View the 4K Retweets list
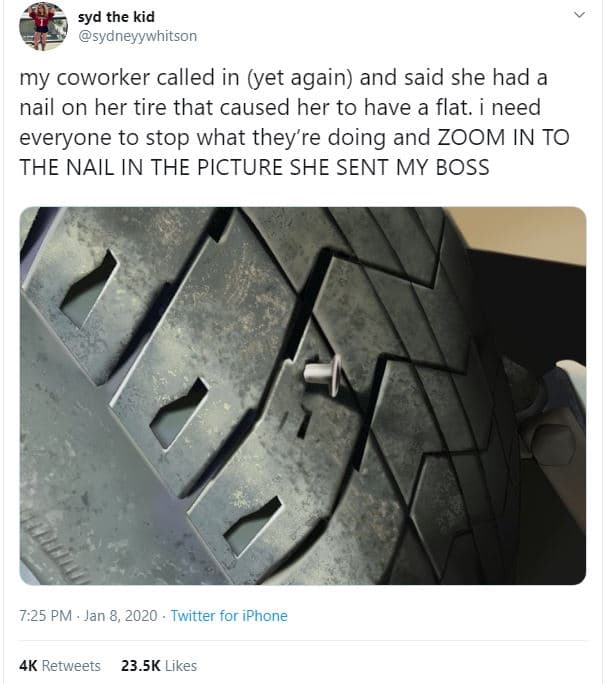The width and height of the screenshot is (612, 684). pos(60,666)
